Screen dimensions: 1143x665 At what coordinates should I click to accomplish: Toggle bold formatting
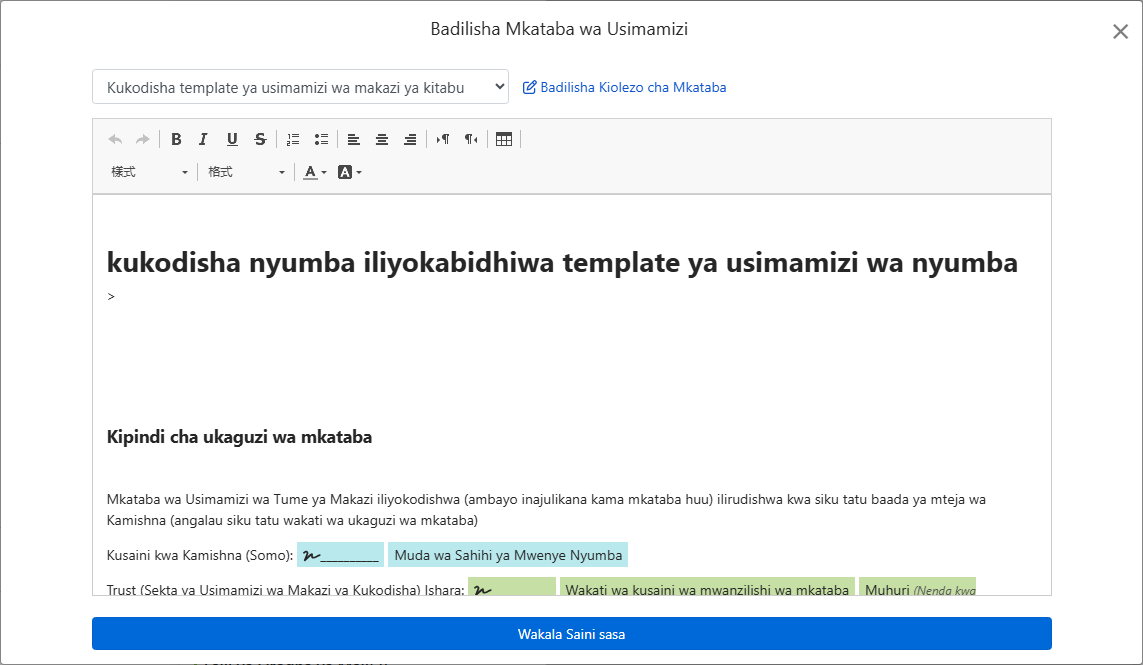pyautogui.click(x=176, y=139)
